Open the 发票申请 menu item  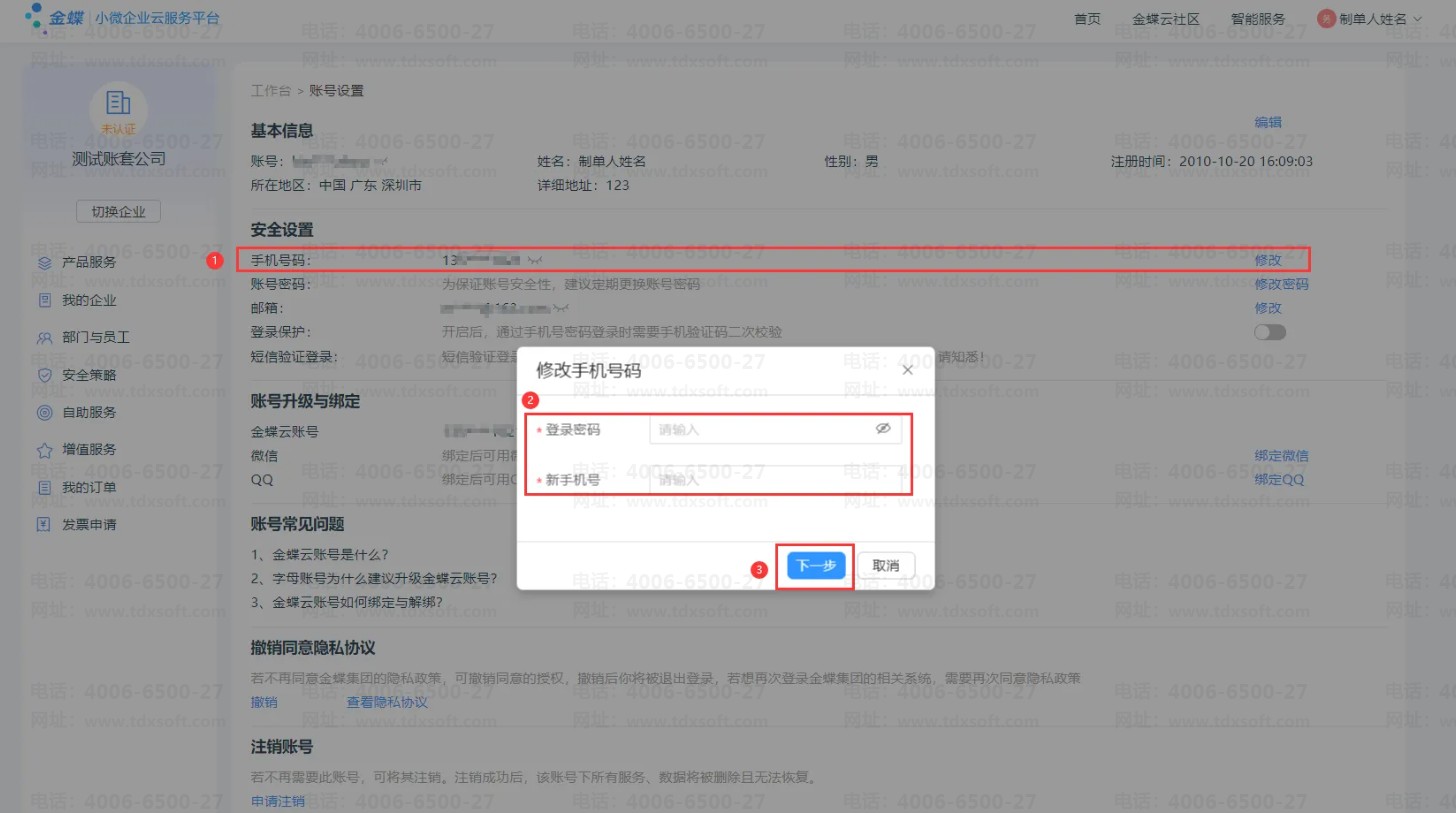pos(89,524)
